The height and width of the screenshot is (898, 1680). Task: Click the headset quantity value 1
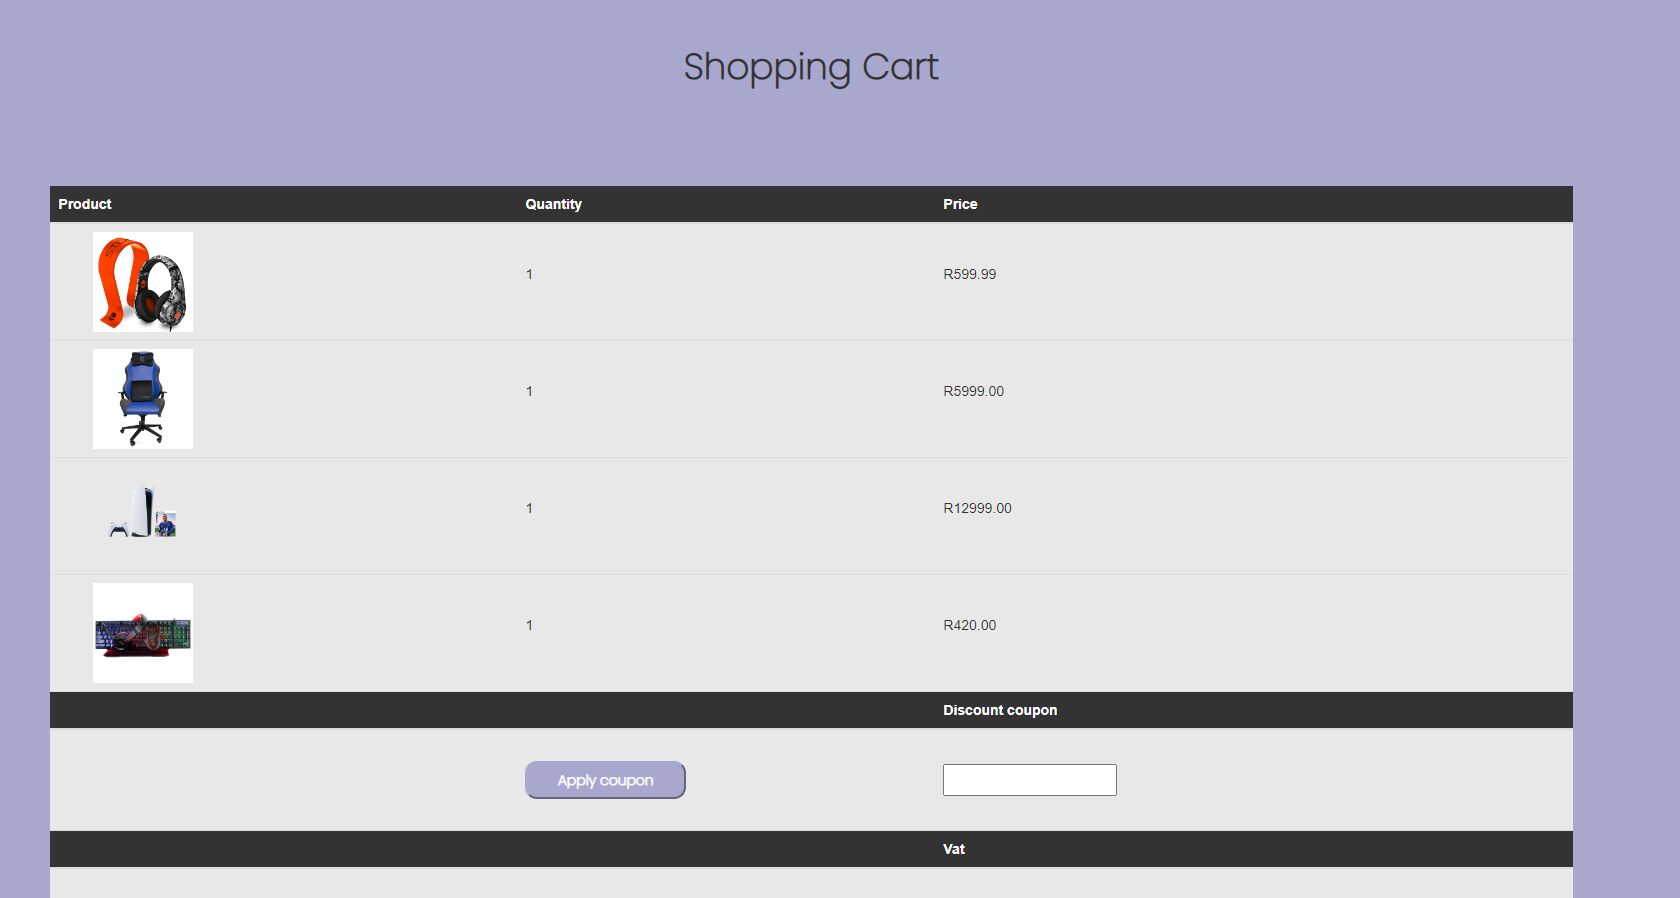pyautogui.click(x=529, y=274)
